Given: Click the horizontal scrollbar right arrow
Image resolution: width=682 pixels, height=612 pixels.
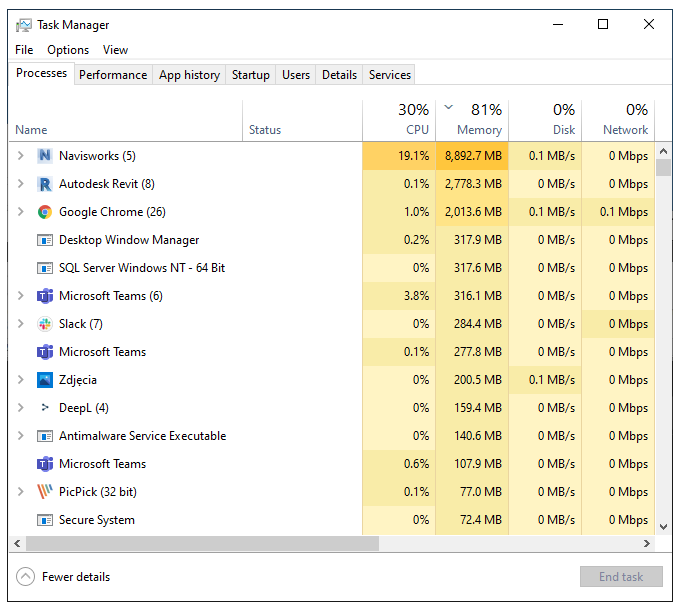Looking at the screenshot, I should point(647,544).
